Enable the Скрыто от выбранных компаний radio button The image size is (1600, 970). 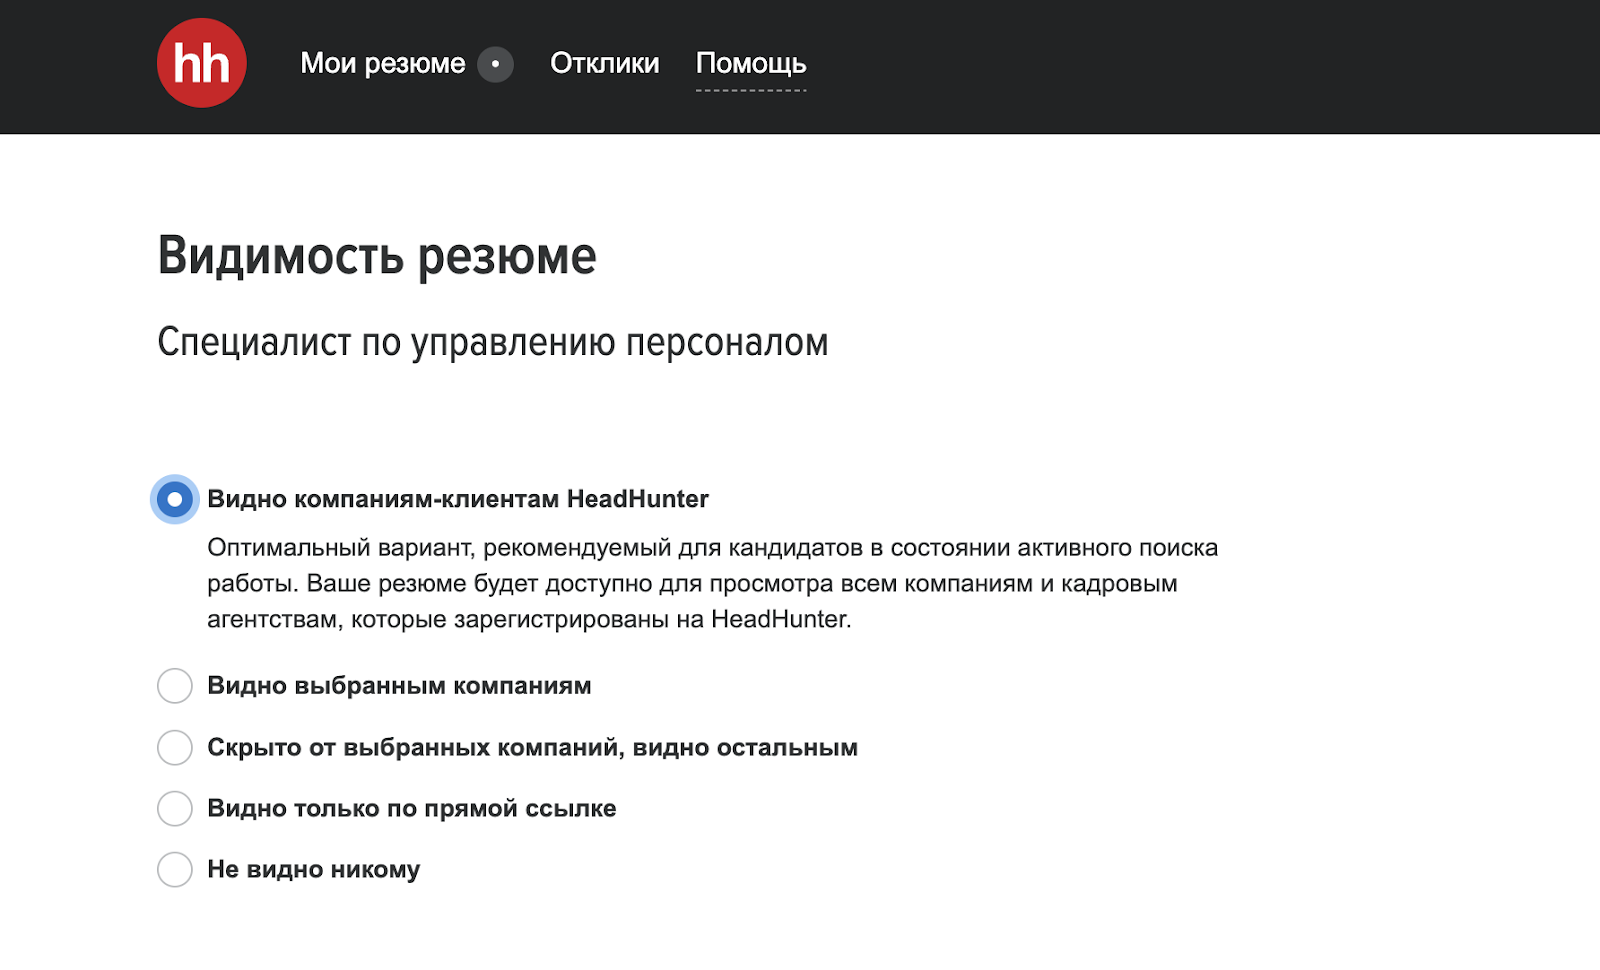click(175, 748)
